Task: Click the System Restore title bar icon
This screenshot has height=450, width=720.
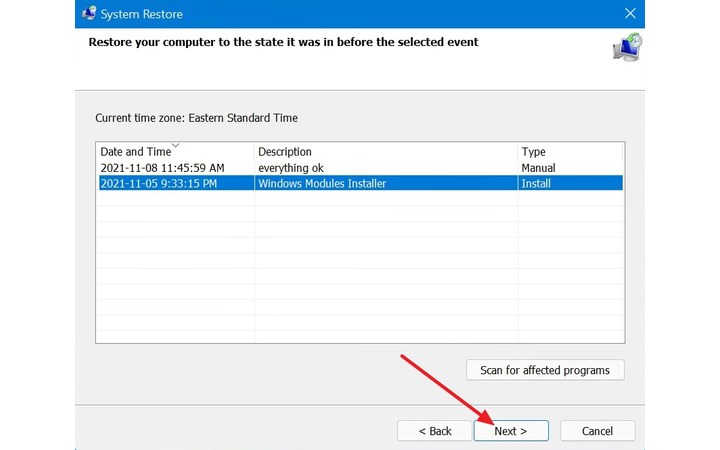Action: tap(89, 13)
